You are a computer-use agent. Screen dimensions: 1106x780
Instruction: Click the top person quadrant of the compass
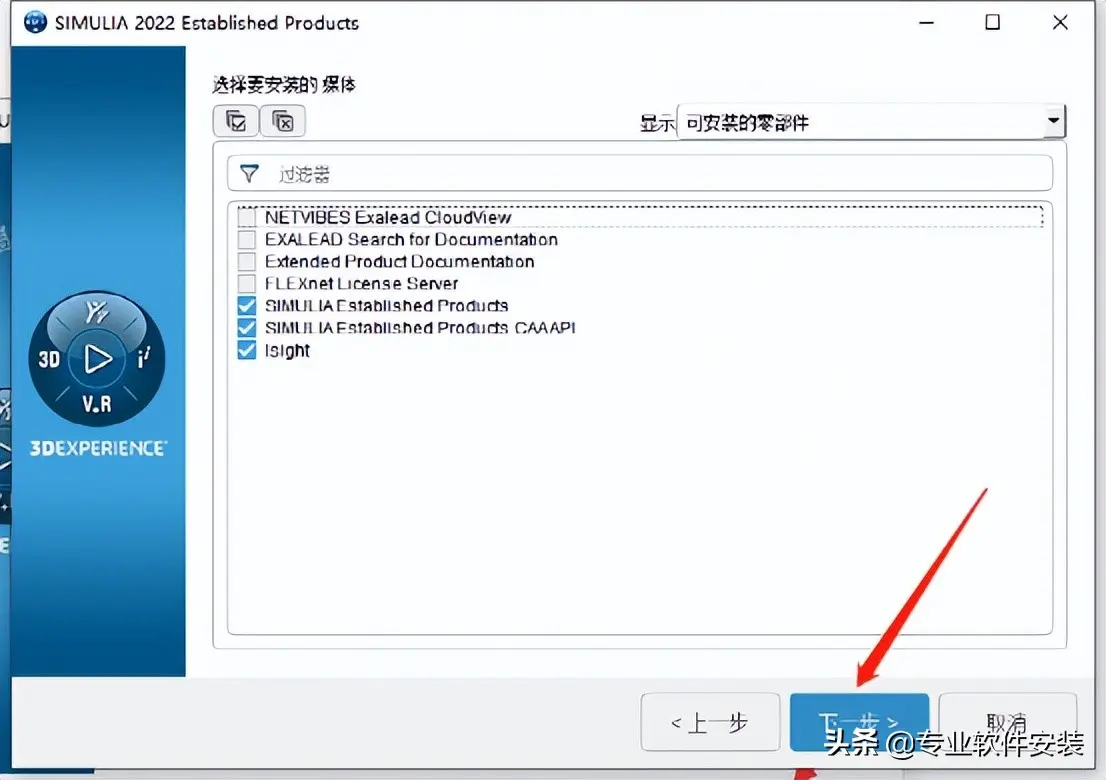(x=97, y=311)
